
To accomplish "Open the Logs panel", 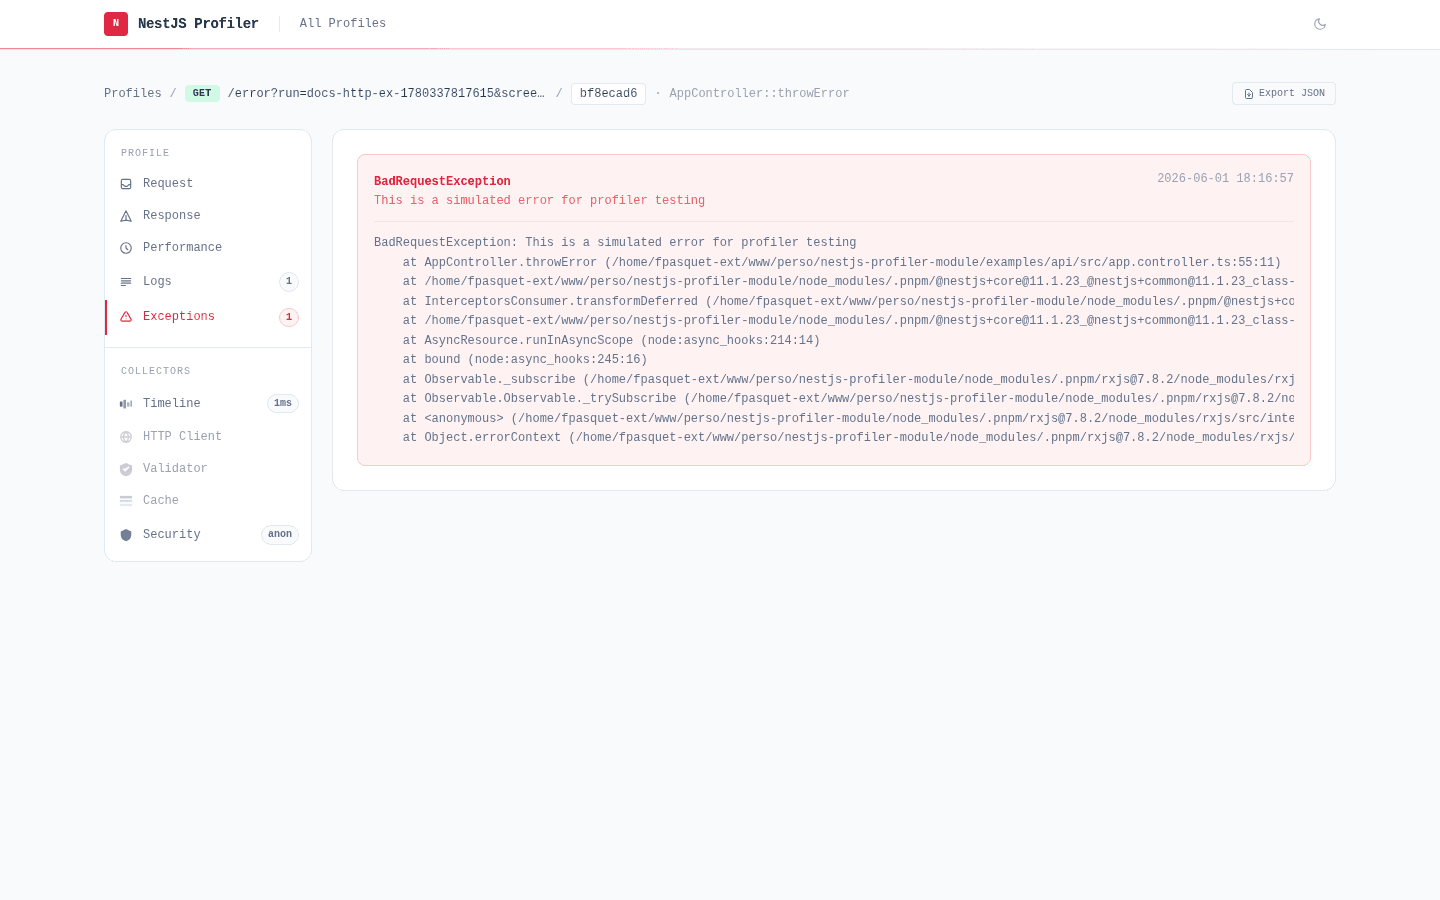I will (x=208, y=281).
